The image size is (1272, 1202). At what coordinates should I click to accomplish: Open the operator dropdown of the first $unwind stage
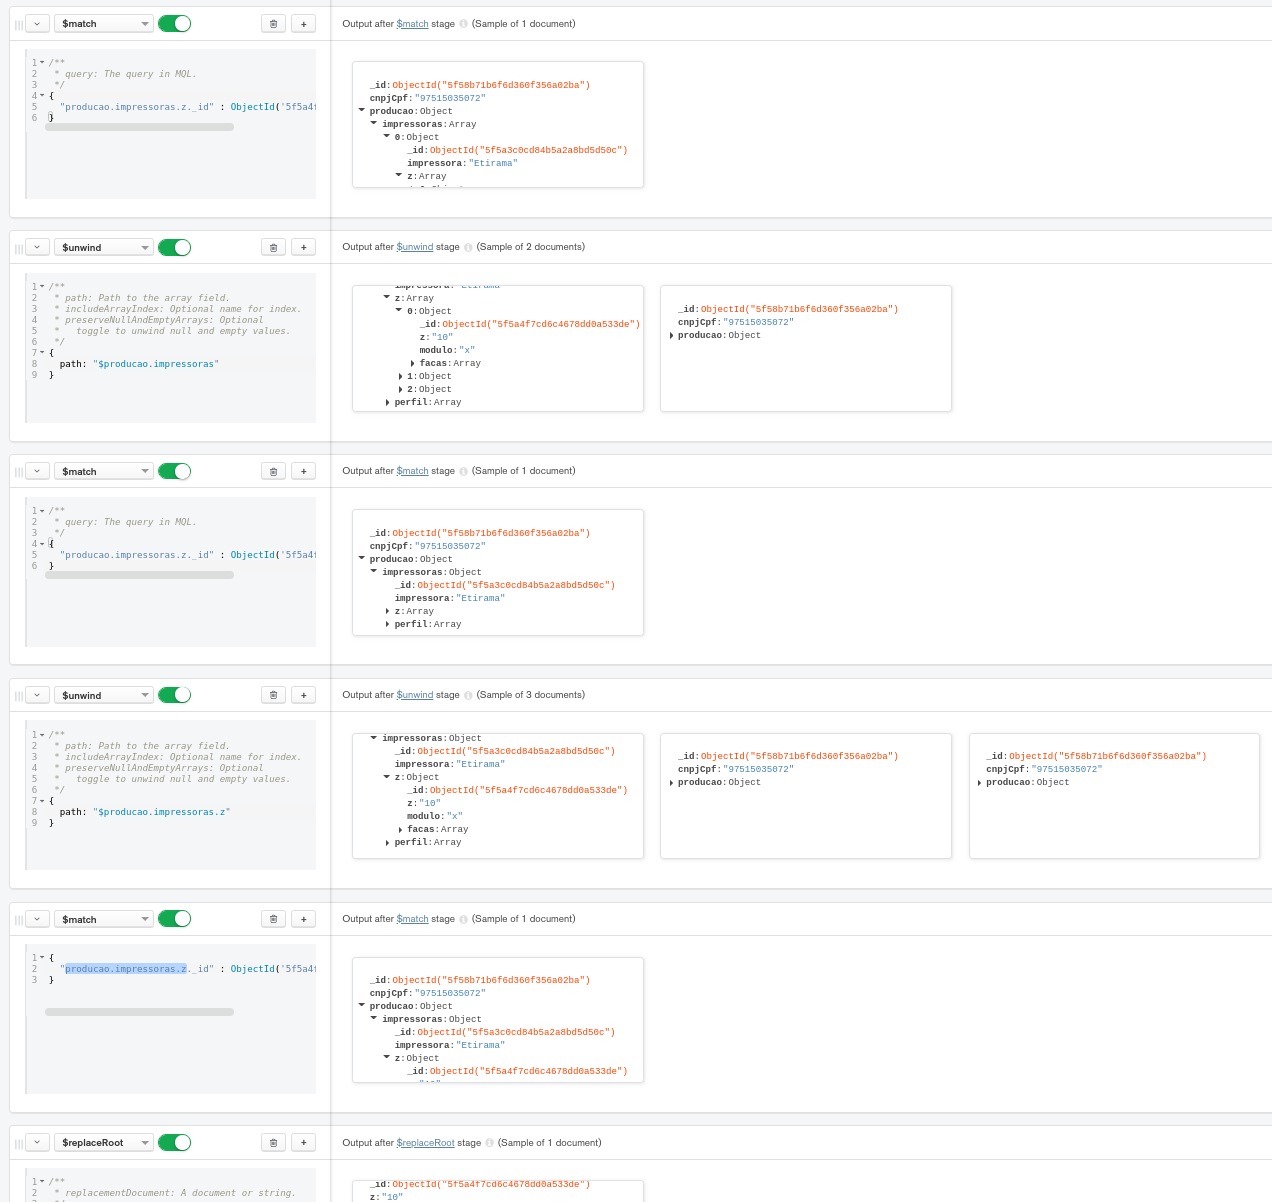(103, 248)
